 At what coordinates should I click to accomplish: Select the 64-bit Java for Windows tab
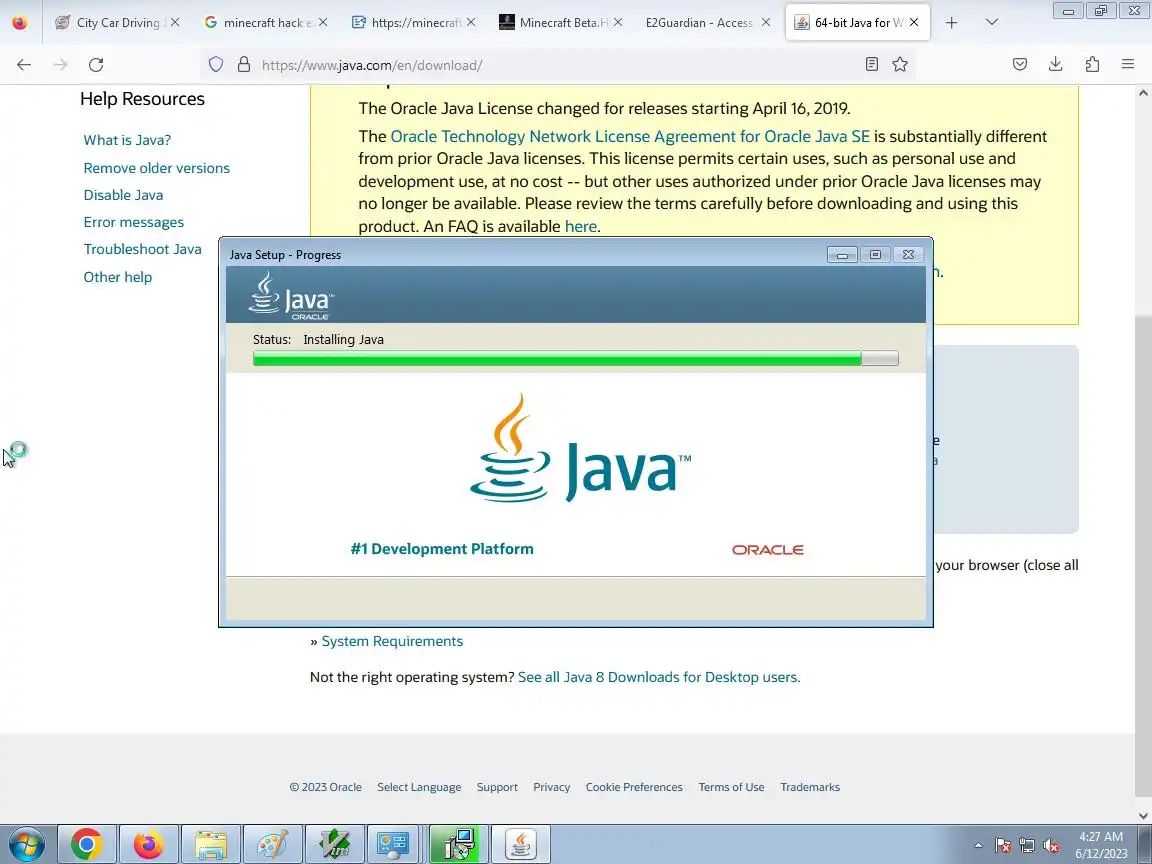pos(857,22)
